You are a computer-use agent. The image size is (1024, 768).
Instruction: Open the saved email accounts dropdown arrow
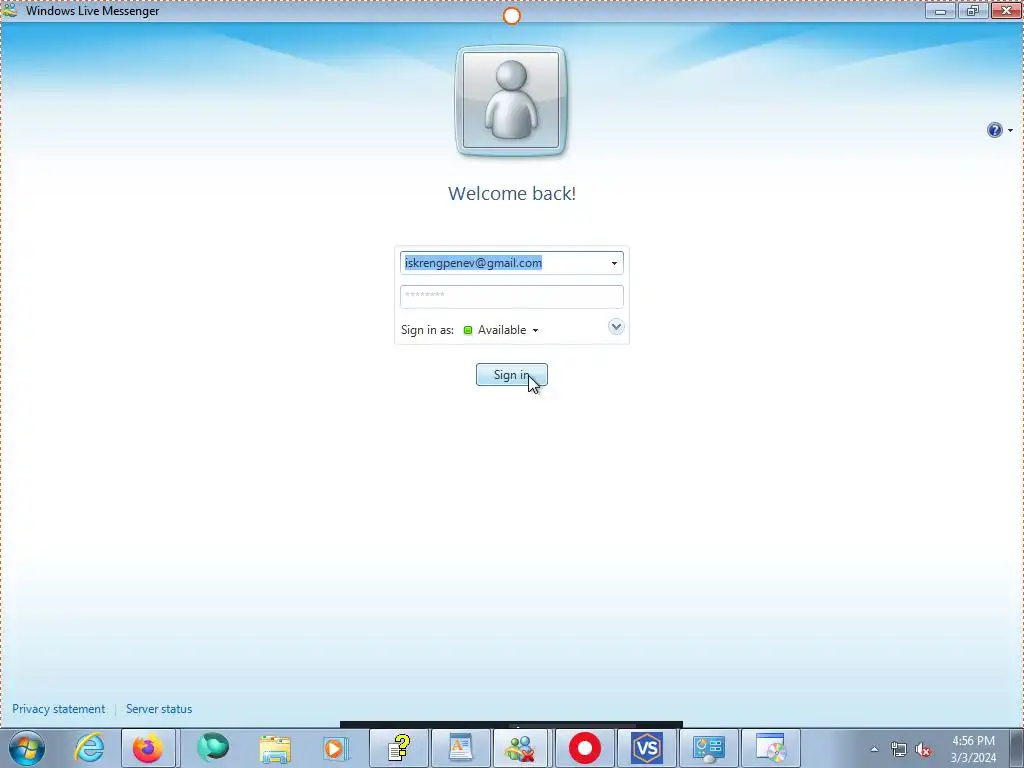(x=614, y=263)
